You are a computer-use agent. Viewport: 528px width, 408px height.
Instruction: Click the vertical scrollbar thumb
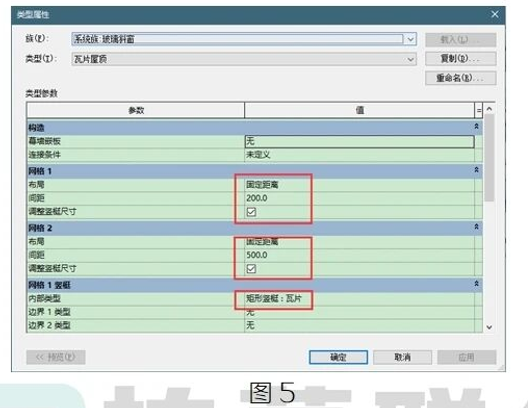click(x=489, y=158)
